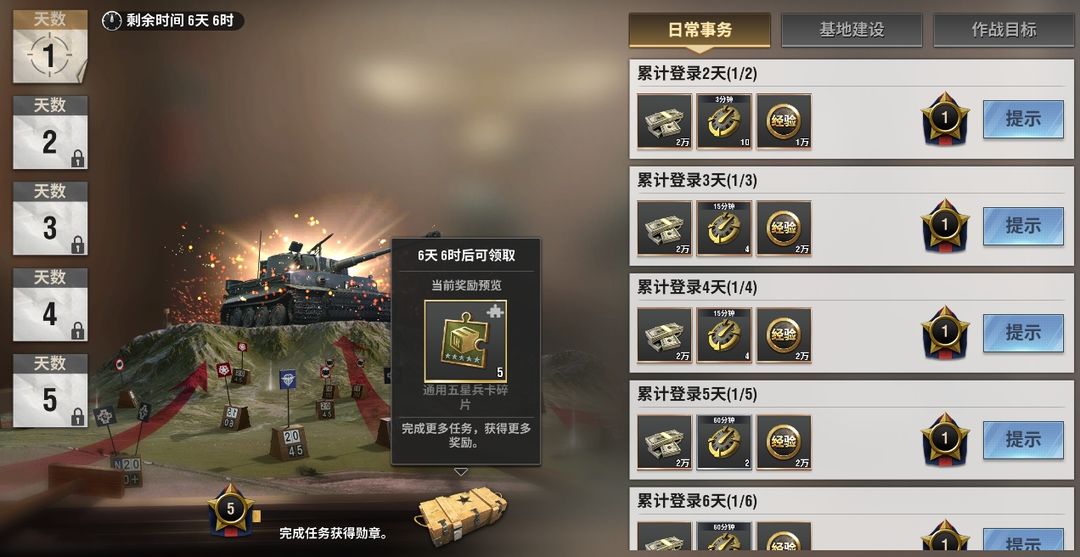
Task: Tap medal star icon in 累计登录3天 row
Action: 945,226
